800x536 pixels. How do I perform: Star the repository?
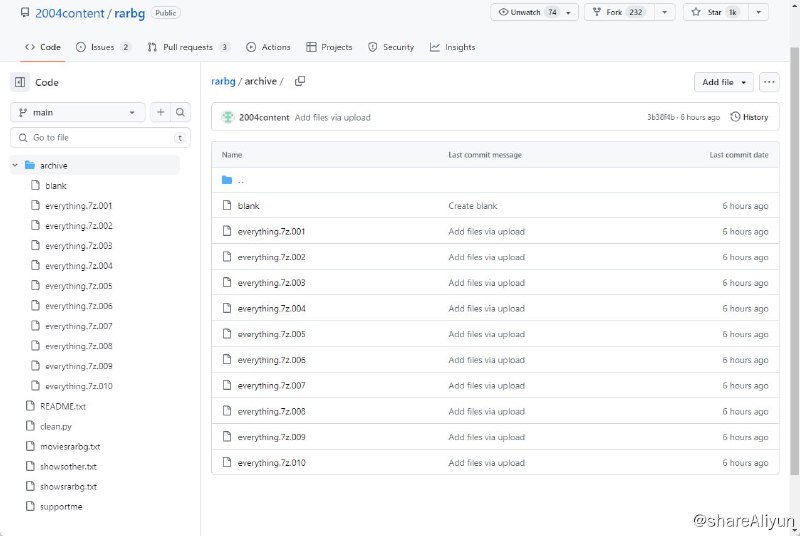pos(716,12)
